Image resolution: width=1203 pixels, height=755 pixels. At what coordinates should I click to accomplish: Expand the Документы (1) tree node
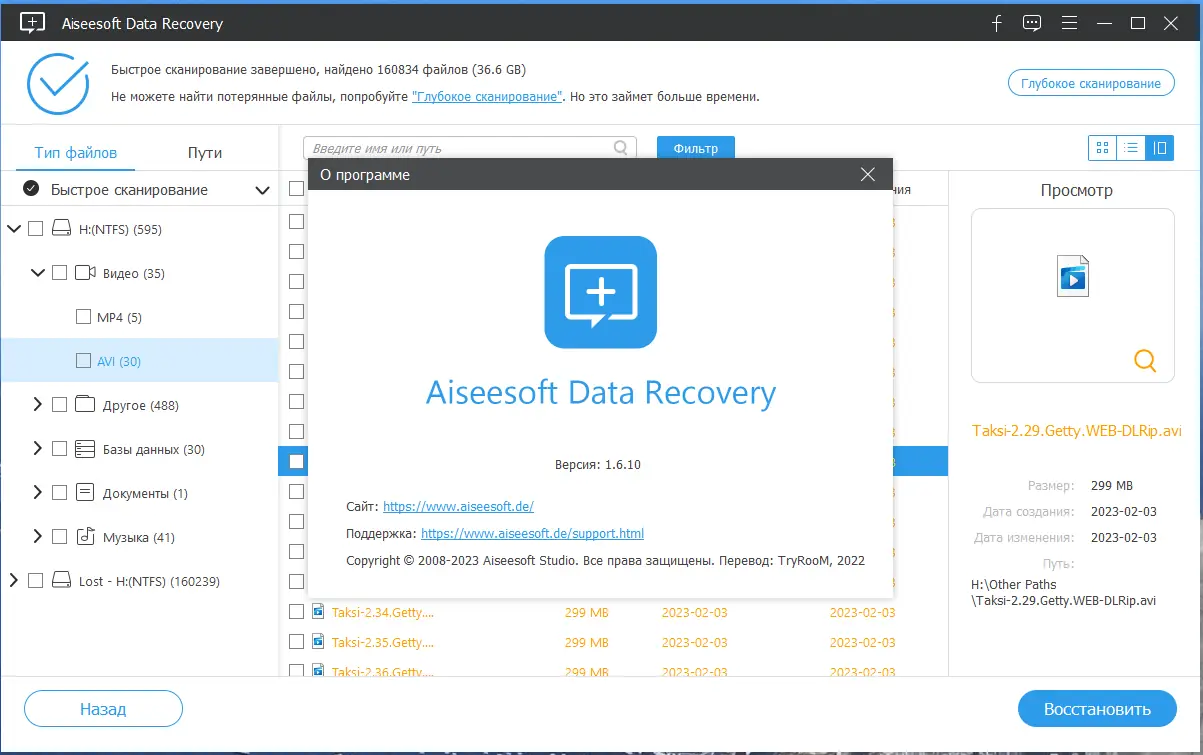click(38, 493)
